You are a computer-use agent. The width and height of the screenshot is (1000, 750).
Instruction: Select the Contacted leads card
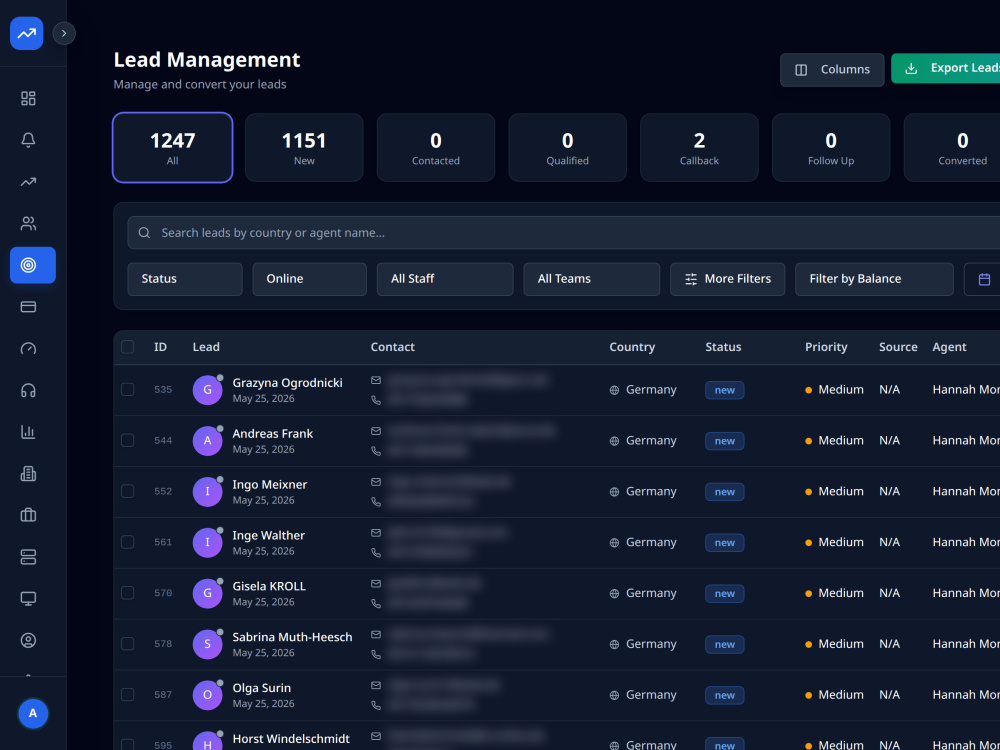coord(436,147)
